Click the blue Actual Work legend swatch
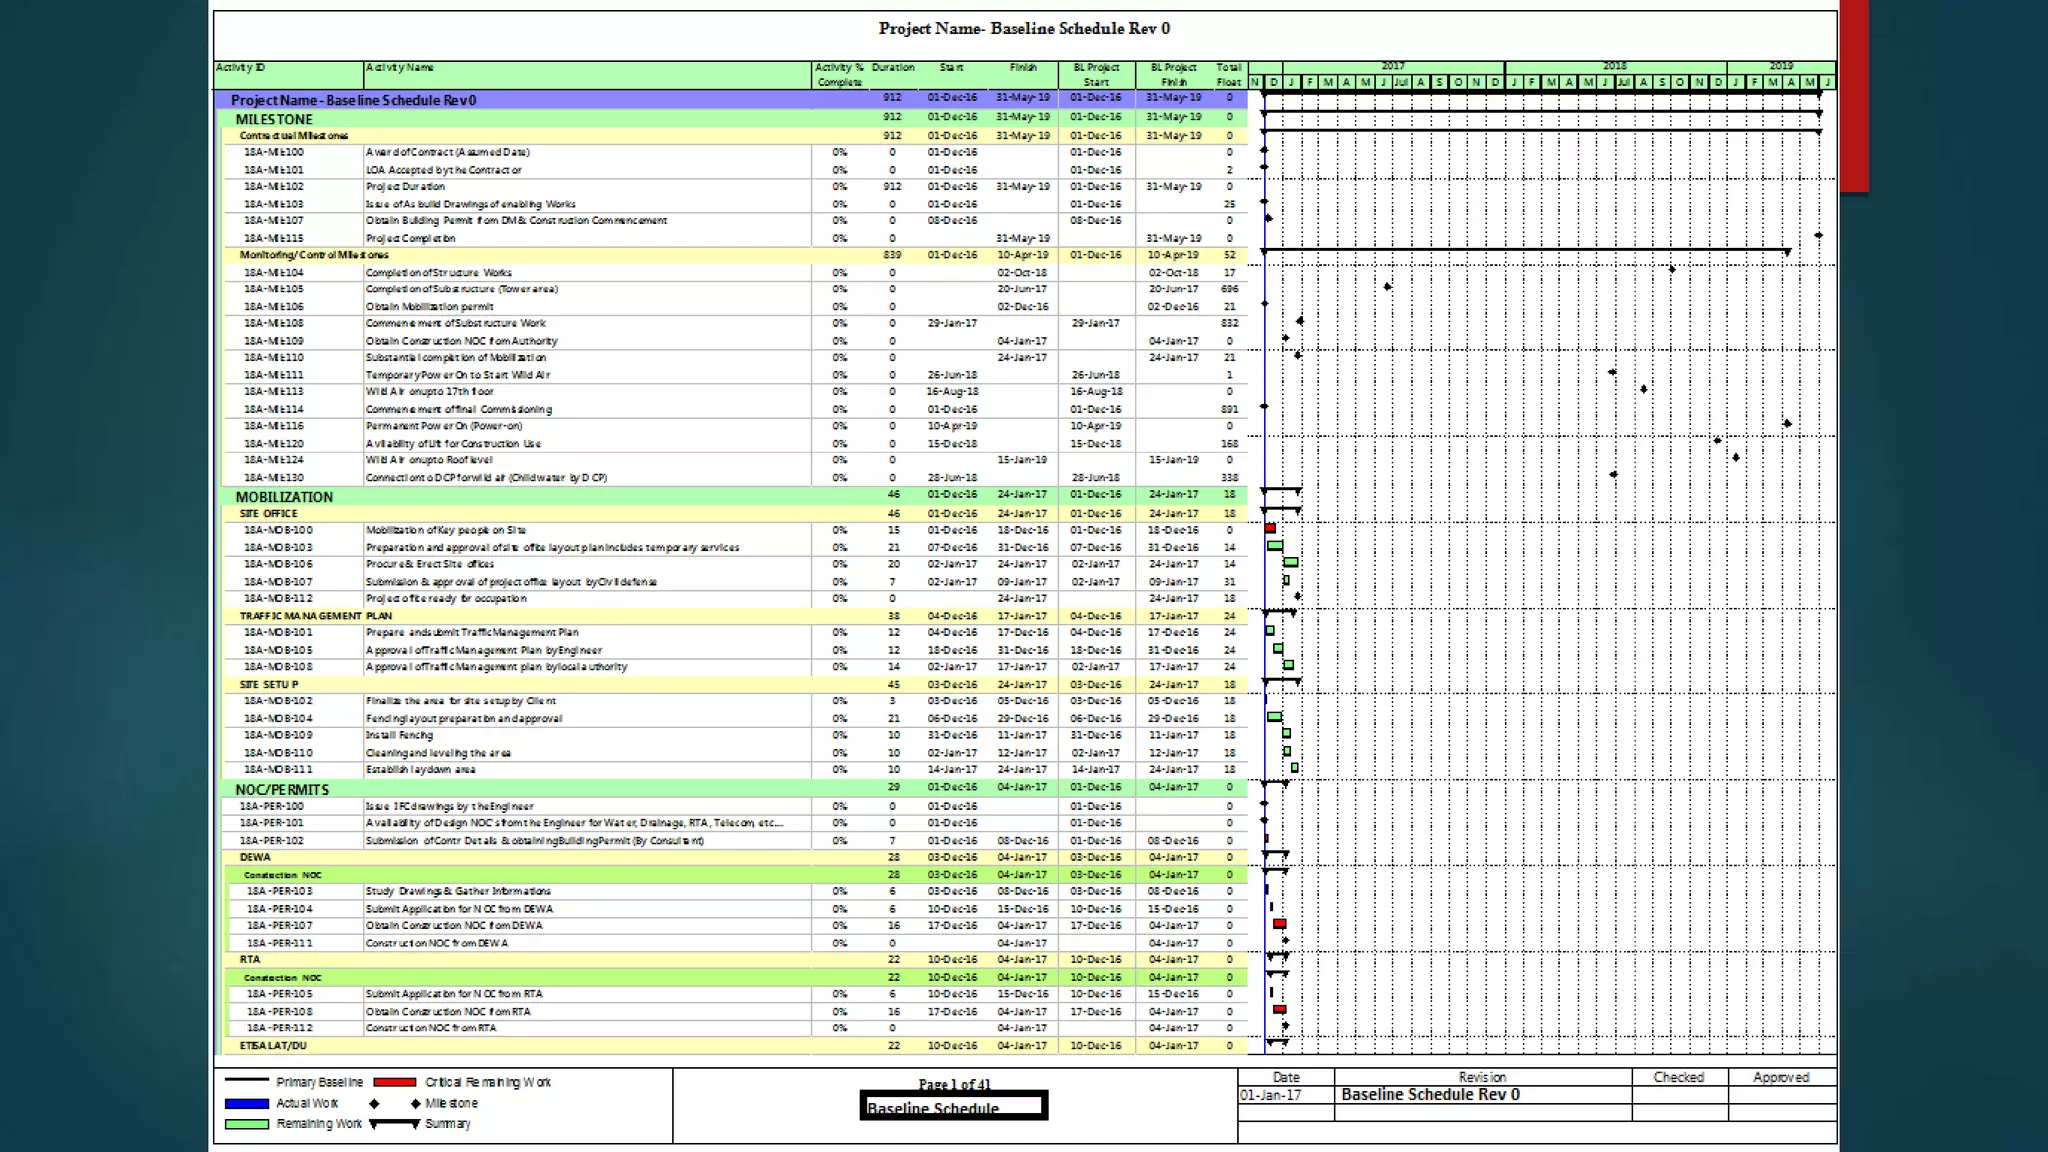2048x1152 pixels. 247,1103
